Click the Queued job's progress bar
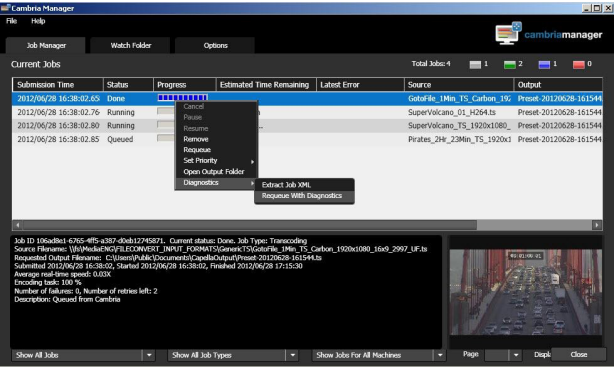616x367 pixels. tap(166, 138)
